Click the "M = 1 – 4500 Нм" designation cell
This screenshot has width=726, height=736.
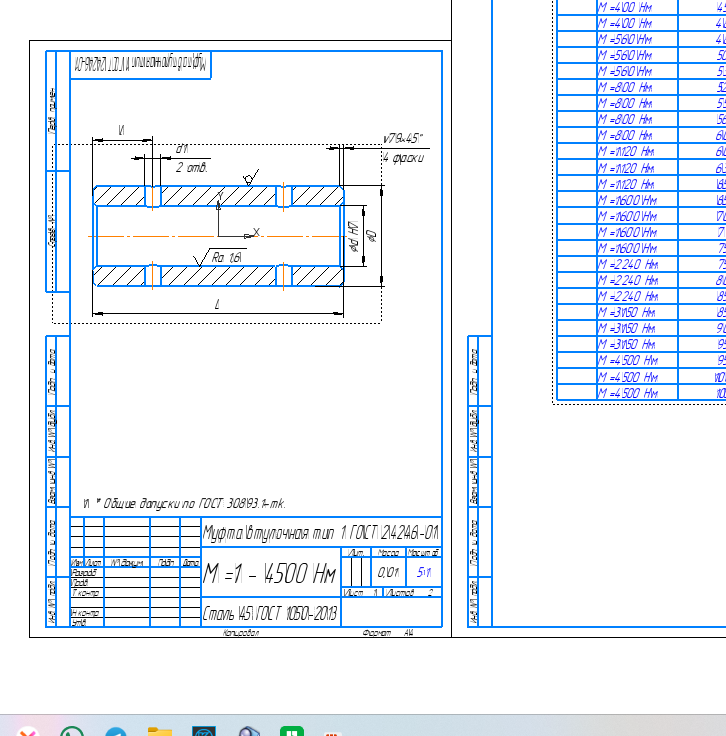(270, 575)
